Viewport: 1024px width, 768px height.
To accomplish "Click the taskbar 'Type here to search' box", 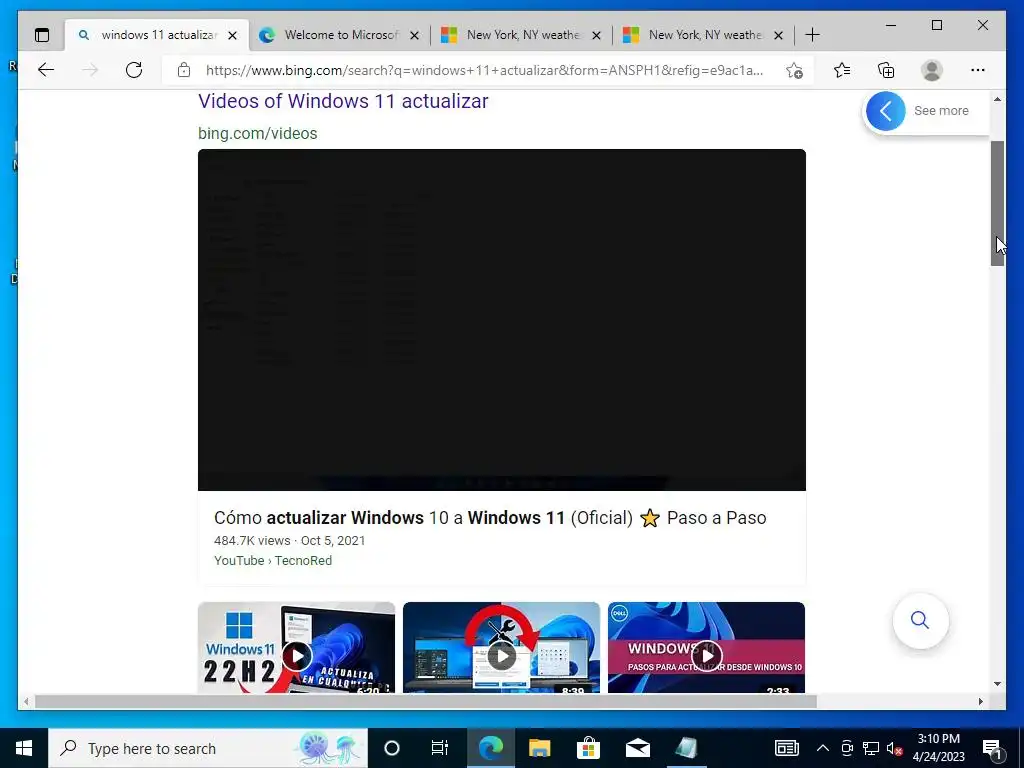I will click(208, 748).
